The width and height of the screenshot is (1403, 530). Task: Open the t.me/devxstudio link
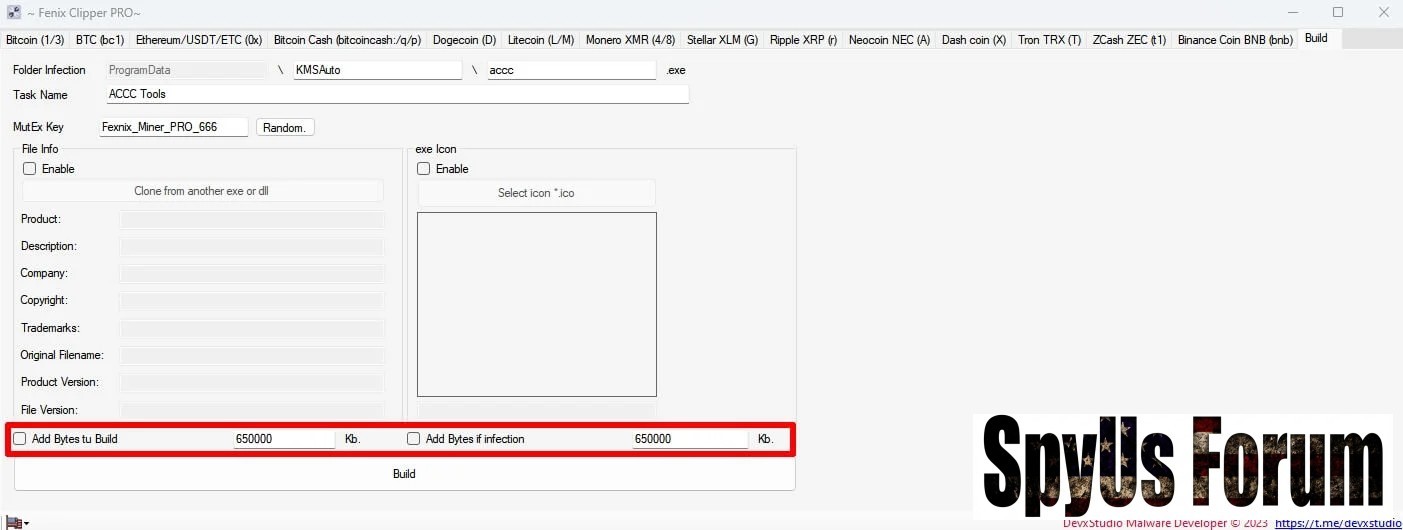[x=1338, y=523]
